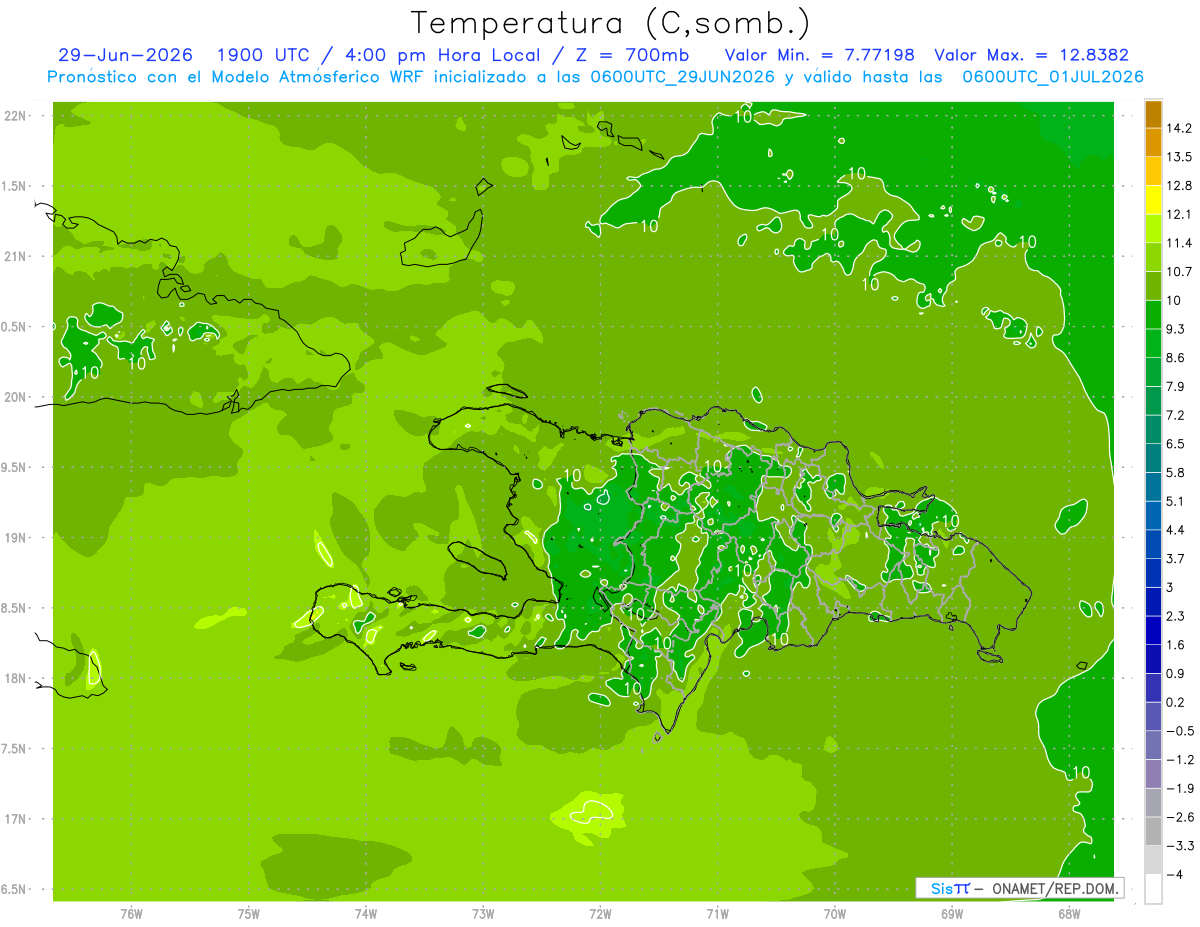The height and width of the screenshot is (927, 1200).
Task: Click the "70W" longitude label
Action: (835, 913)
